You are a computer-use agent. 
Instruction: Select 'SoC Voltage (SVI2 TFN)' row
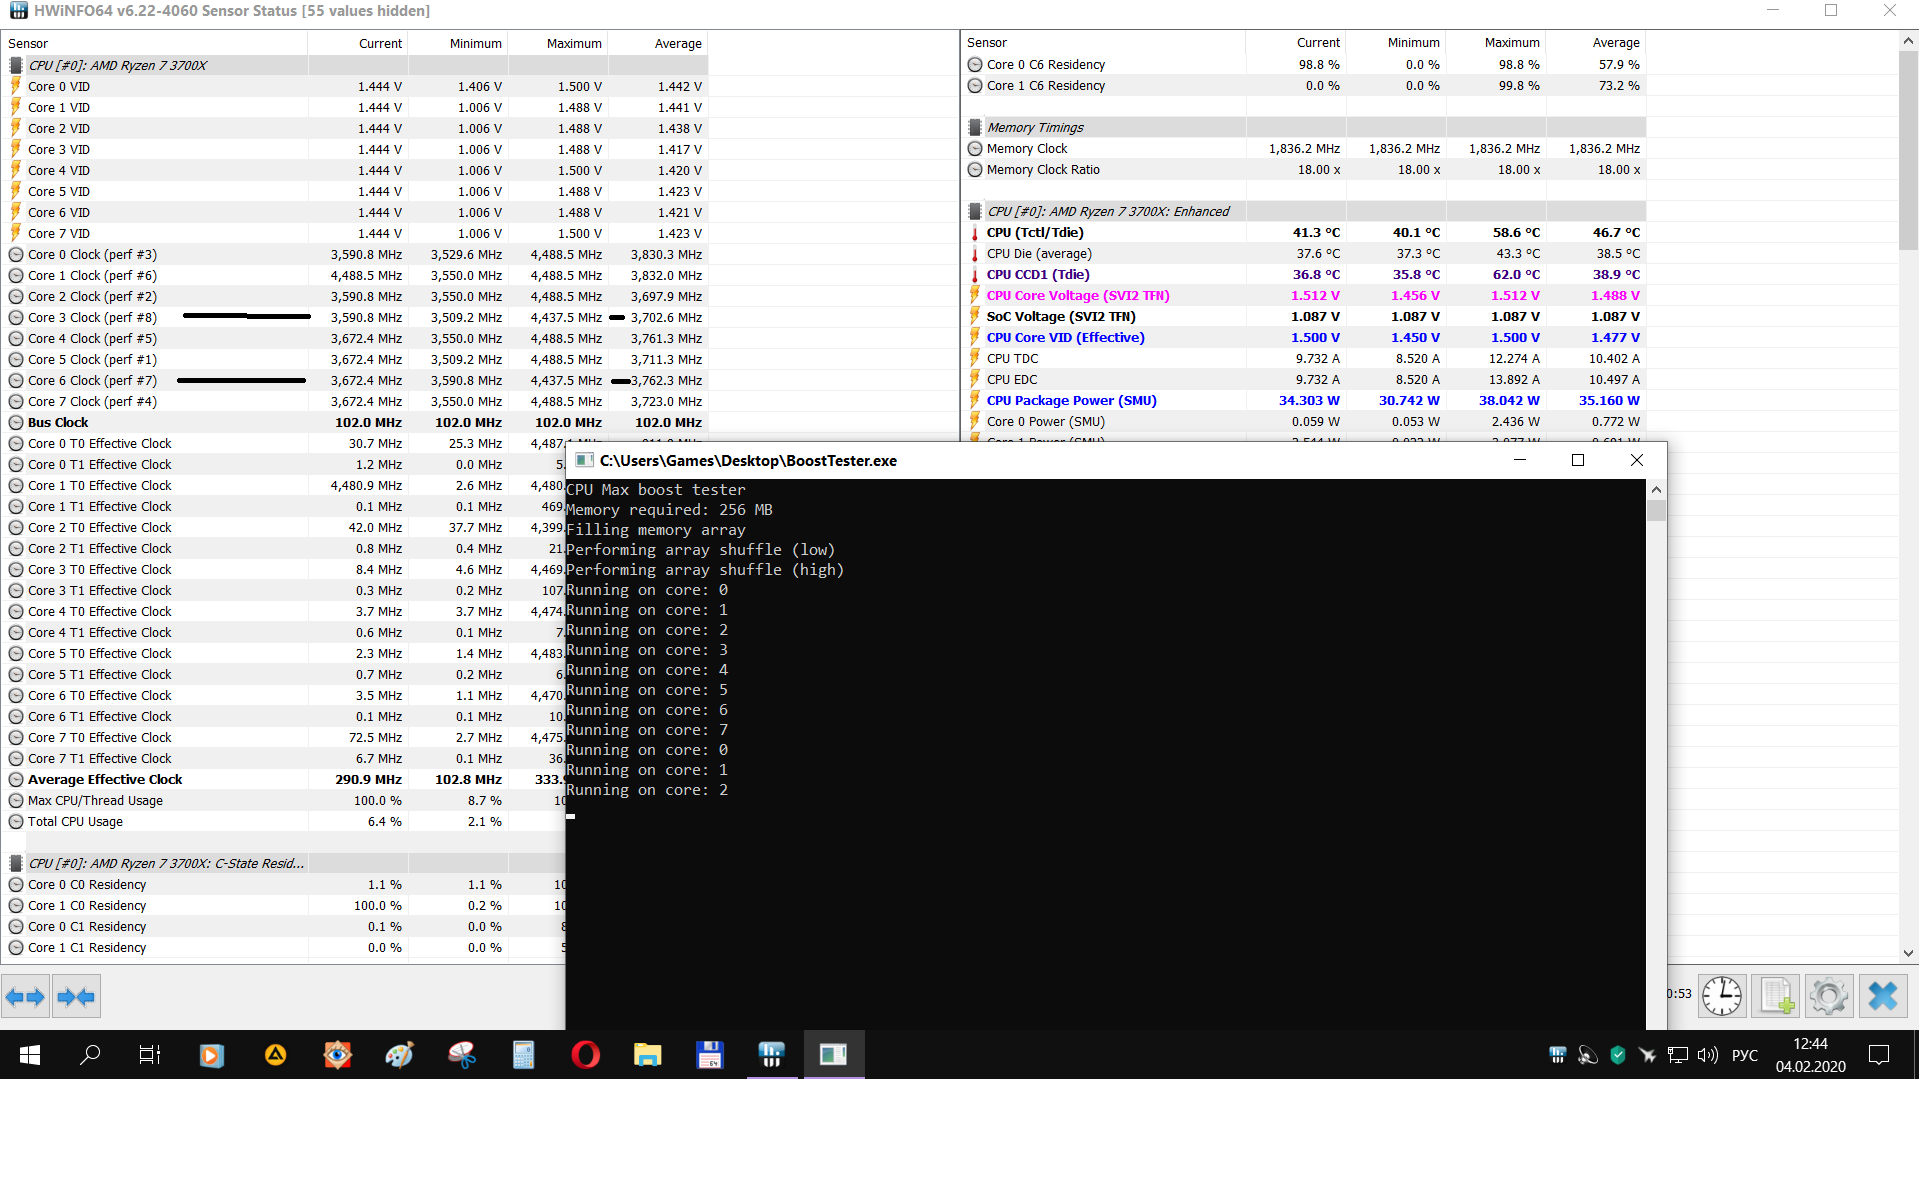1303,317
